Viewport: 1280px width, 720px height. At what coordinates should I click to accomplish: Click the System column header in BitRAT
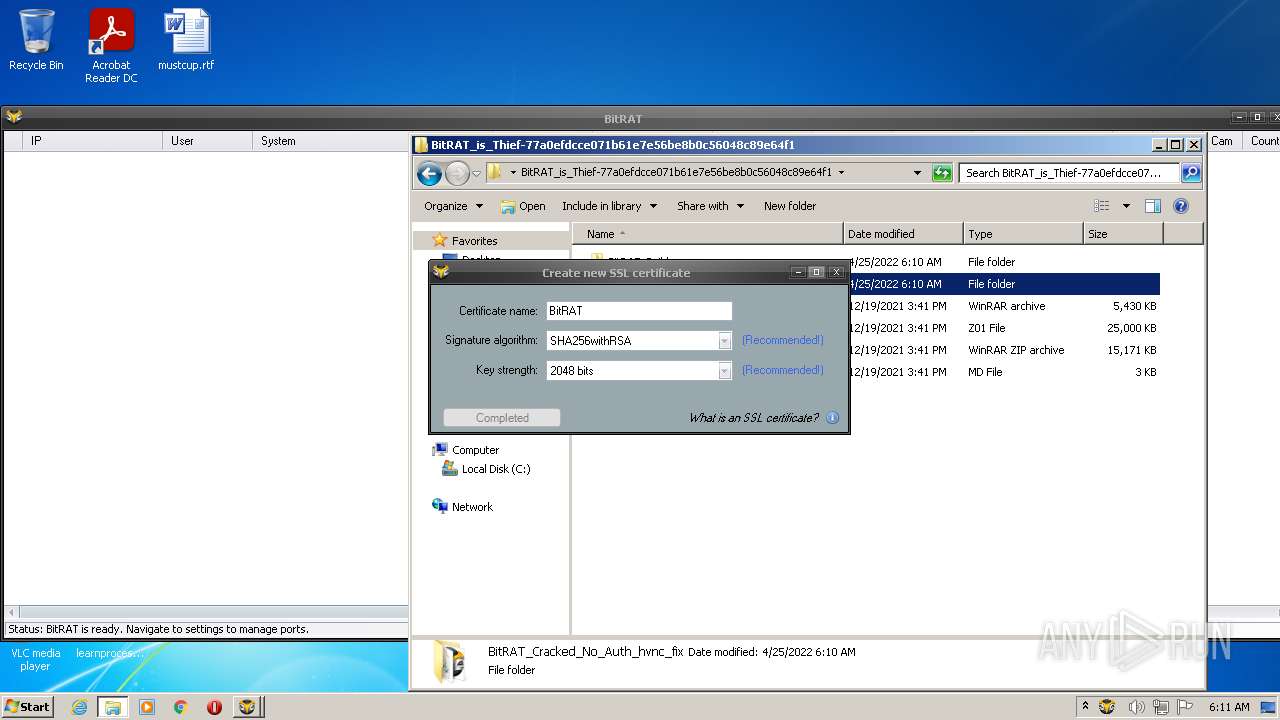(x=330, y=141)
